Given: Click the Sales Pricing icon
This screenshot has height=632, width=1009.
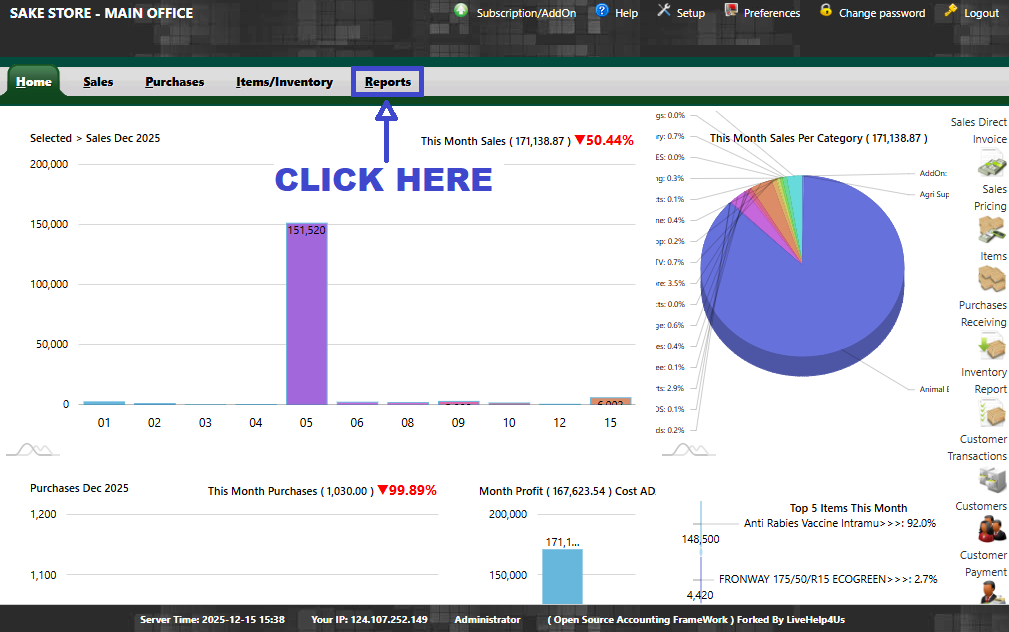Looking at the screenshot, I should [x=991, y=230].
